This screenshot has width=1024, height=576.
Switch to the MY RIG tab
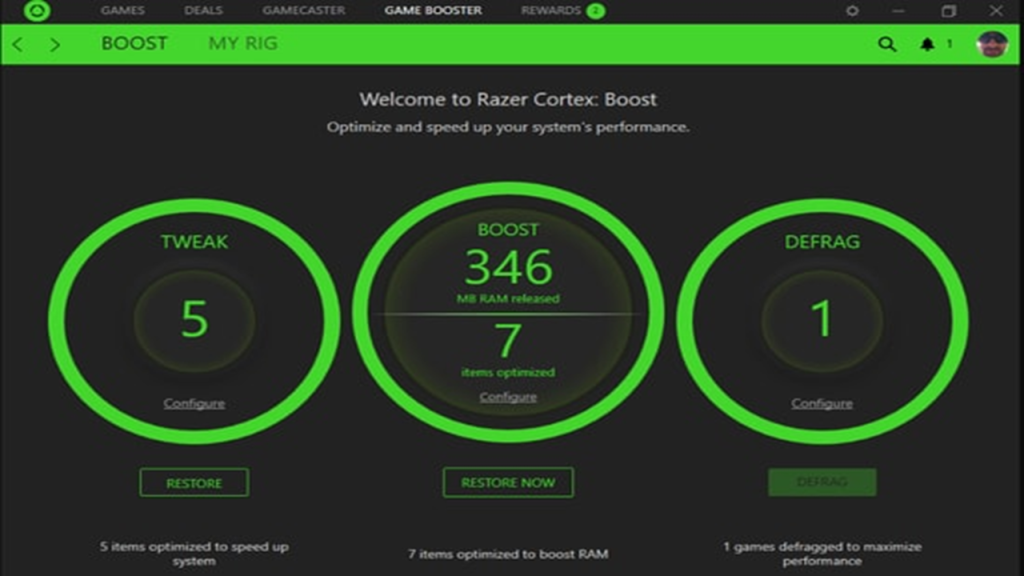[243, 43]
